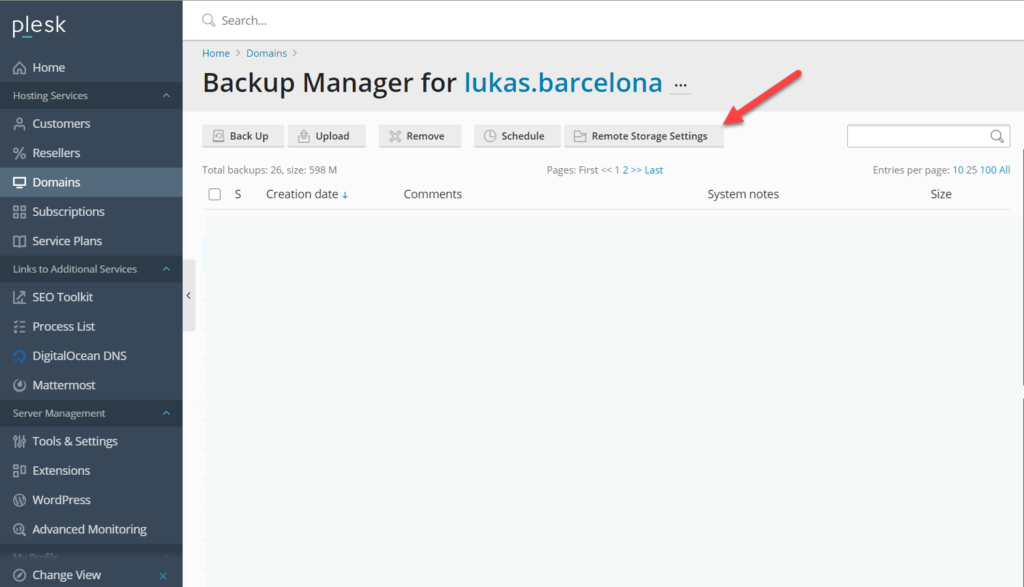
Task: Open Remote Storage Settings
Action: pos(643,136)
